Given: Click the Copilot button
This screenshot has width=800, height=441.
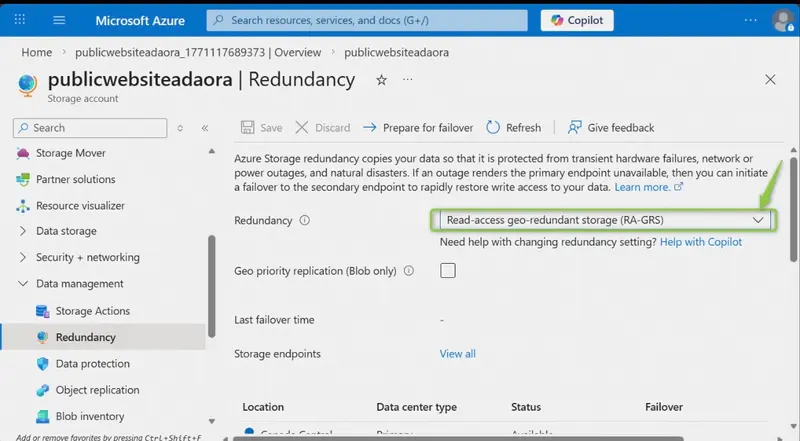Looking at the screenshot, I should [577, 20].
